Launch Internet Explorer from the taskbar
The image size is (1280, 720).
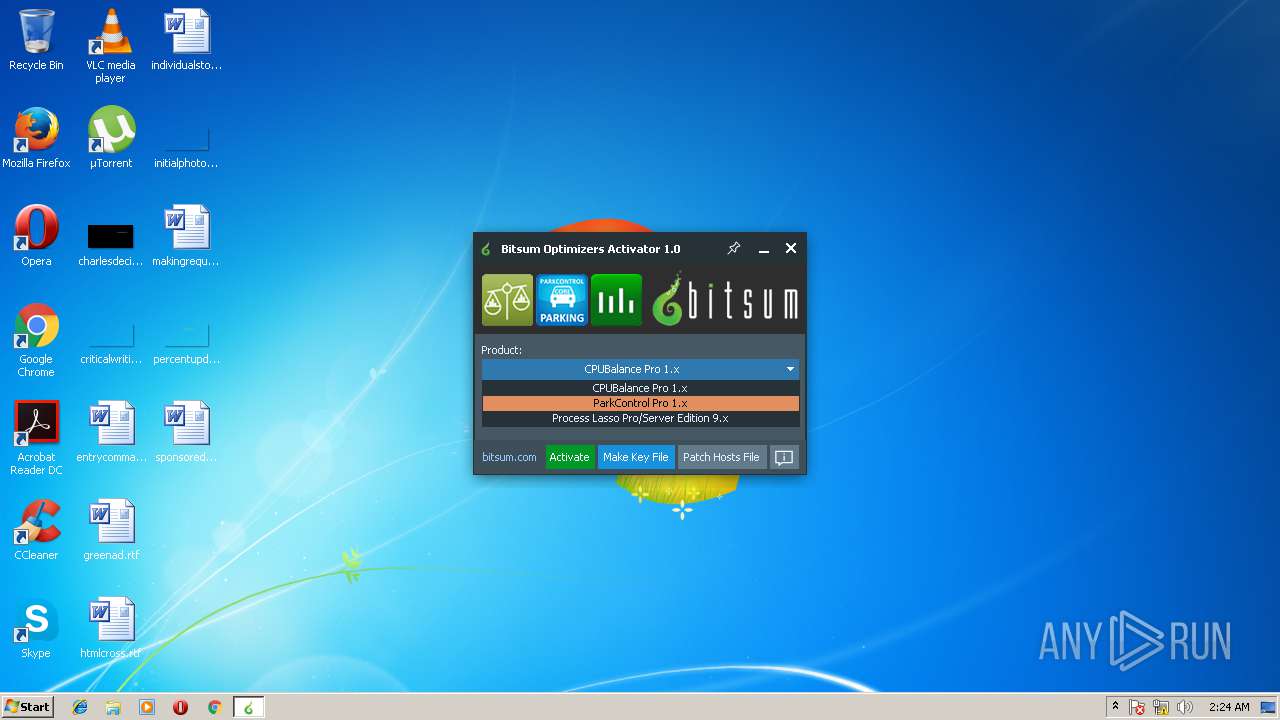point(80,707)
